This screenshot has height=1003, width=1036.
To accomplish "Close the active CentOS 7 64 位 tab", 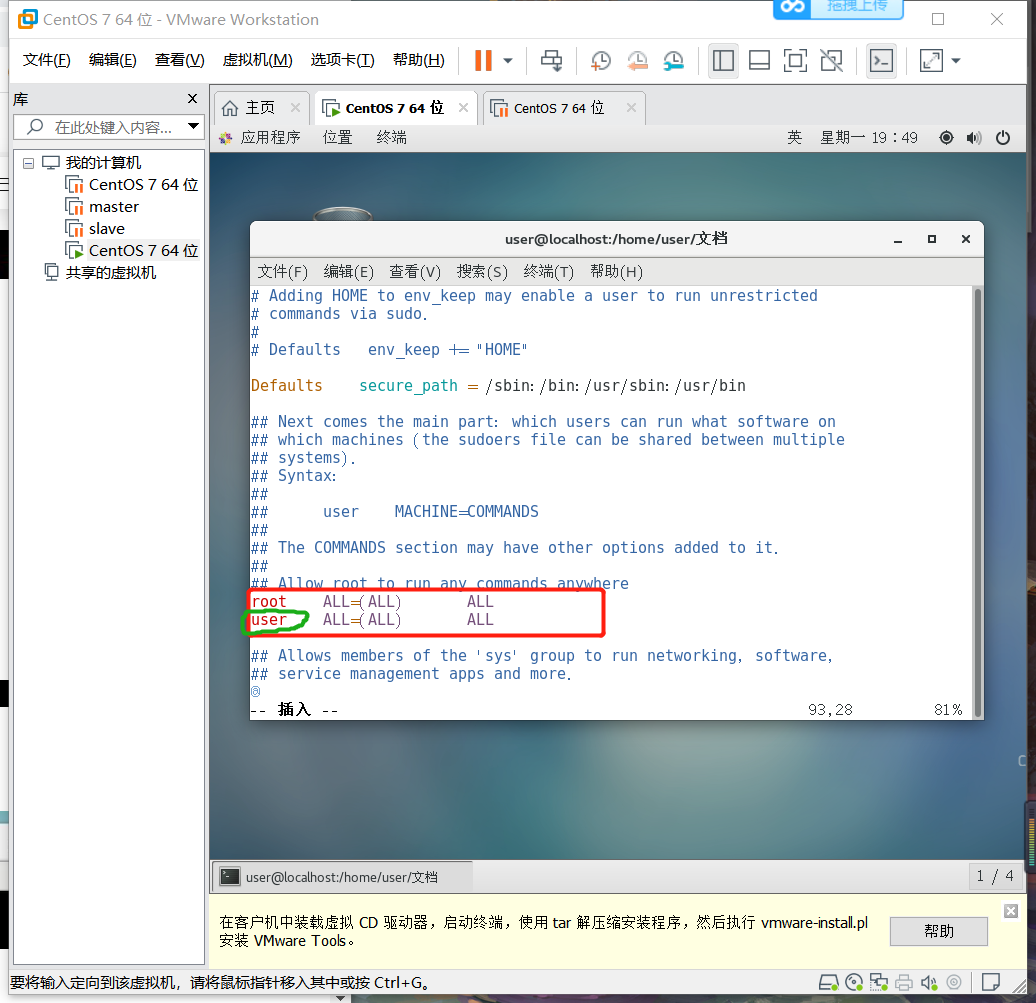I will click(x=463, y=107).
